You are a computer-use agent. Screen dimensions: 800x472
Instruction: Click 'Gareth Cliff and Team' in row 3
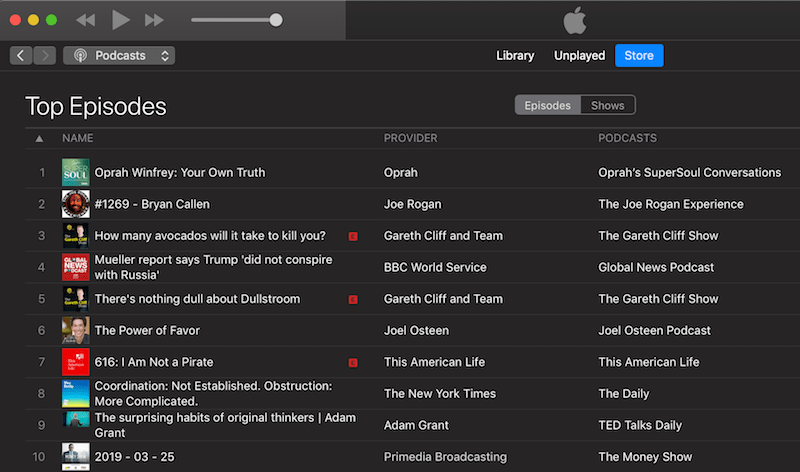(443, 236)
